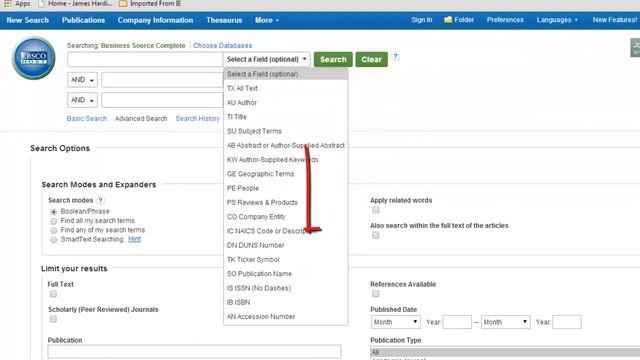
Task: Open the first AND operator dropdown
Action: point(82,80)
